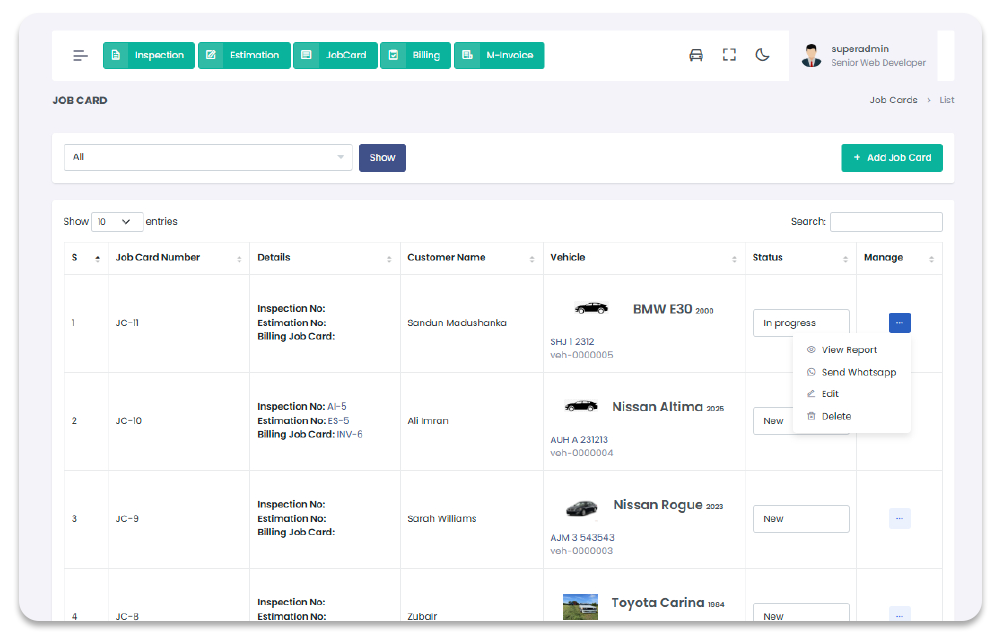The width and height of the screenshot is (1000, 633).
Task: Click the car icon in header
Action: point(696,56)
